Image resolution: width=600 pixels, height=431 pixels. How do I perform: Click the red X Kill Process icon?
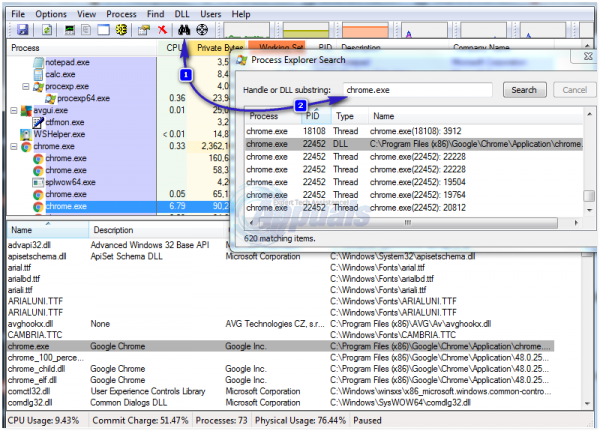coord(163,30)
